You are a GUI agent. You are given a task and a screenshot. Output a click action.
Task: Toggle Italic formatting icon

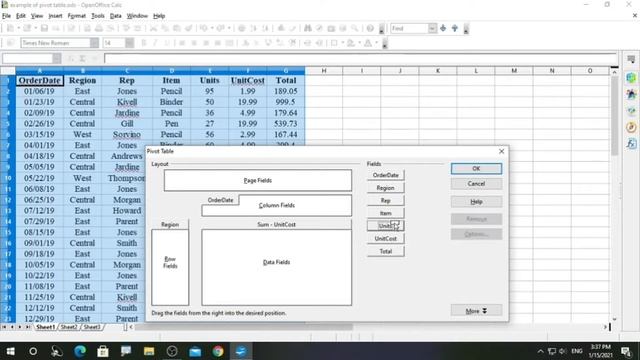tap(155, 43)
